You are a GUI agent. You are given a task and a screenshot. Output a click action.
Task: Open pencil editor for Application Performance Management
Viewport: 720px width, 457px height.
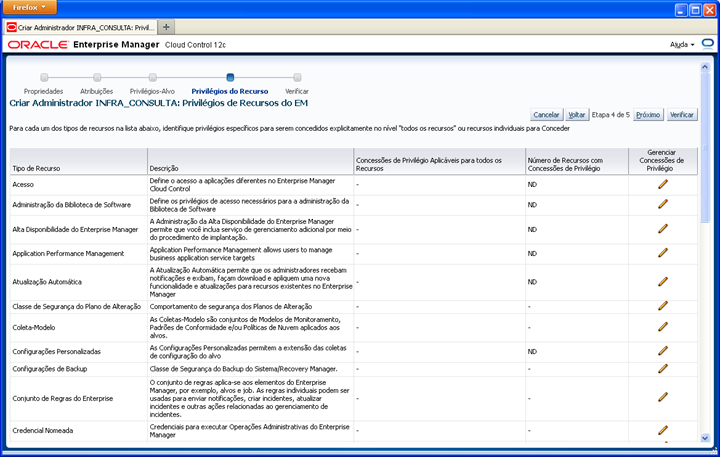[663, 253]
